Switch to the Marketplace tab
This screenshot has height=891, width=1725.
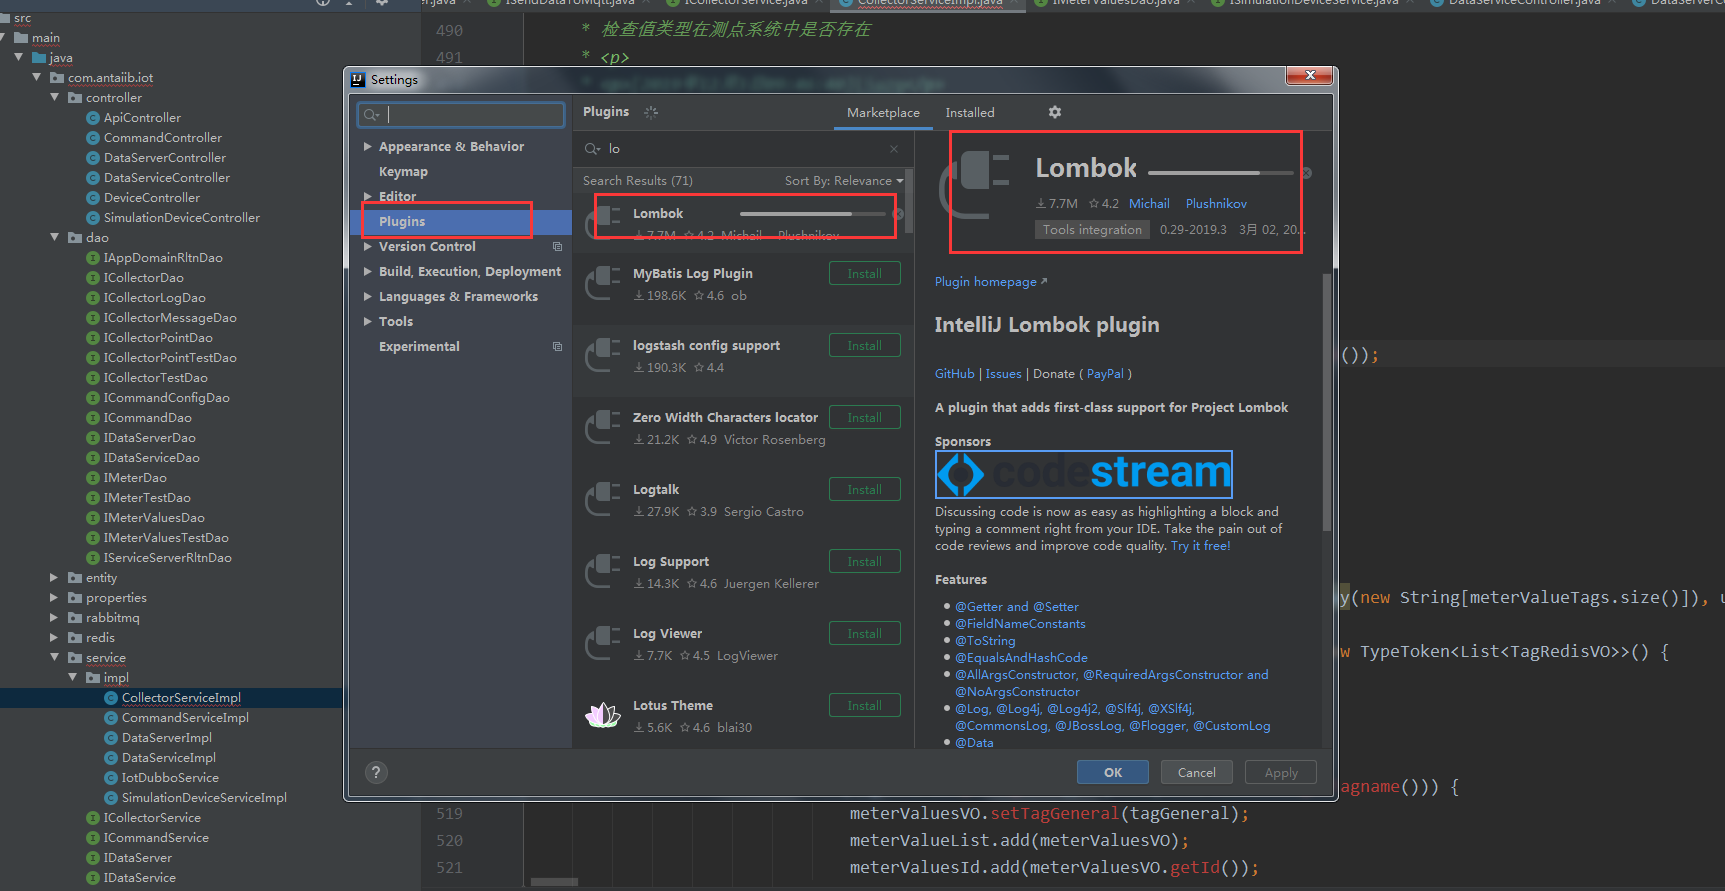point(883,113)
